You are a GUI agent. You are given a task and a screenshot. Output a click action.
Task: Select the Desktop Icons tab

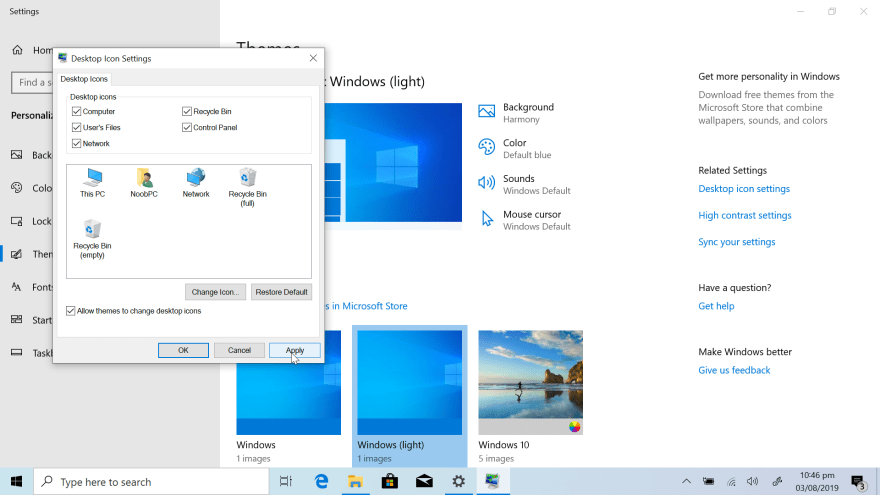pyautogui.click(x=84, y=79)
